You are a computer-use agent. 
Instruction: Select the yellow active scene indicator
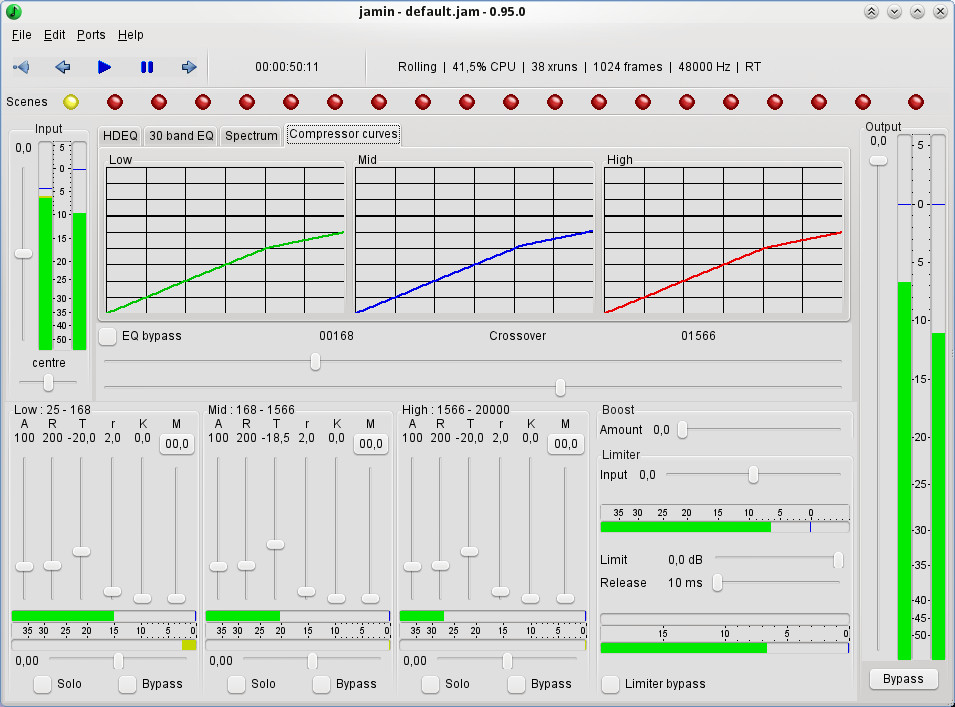[71, 102]
